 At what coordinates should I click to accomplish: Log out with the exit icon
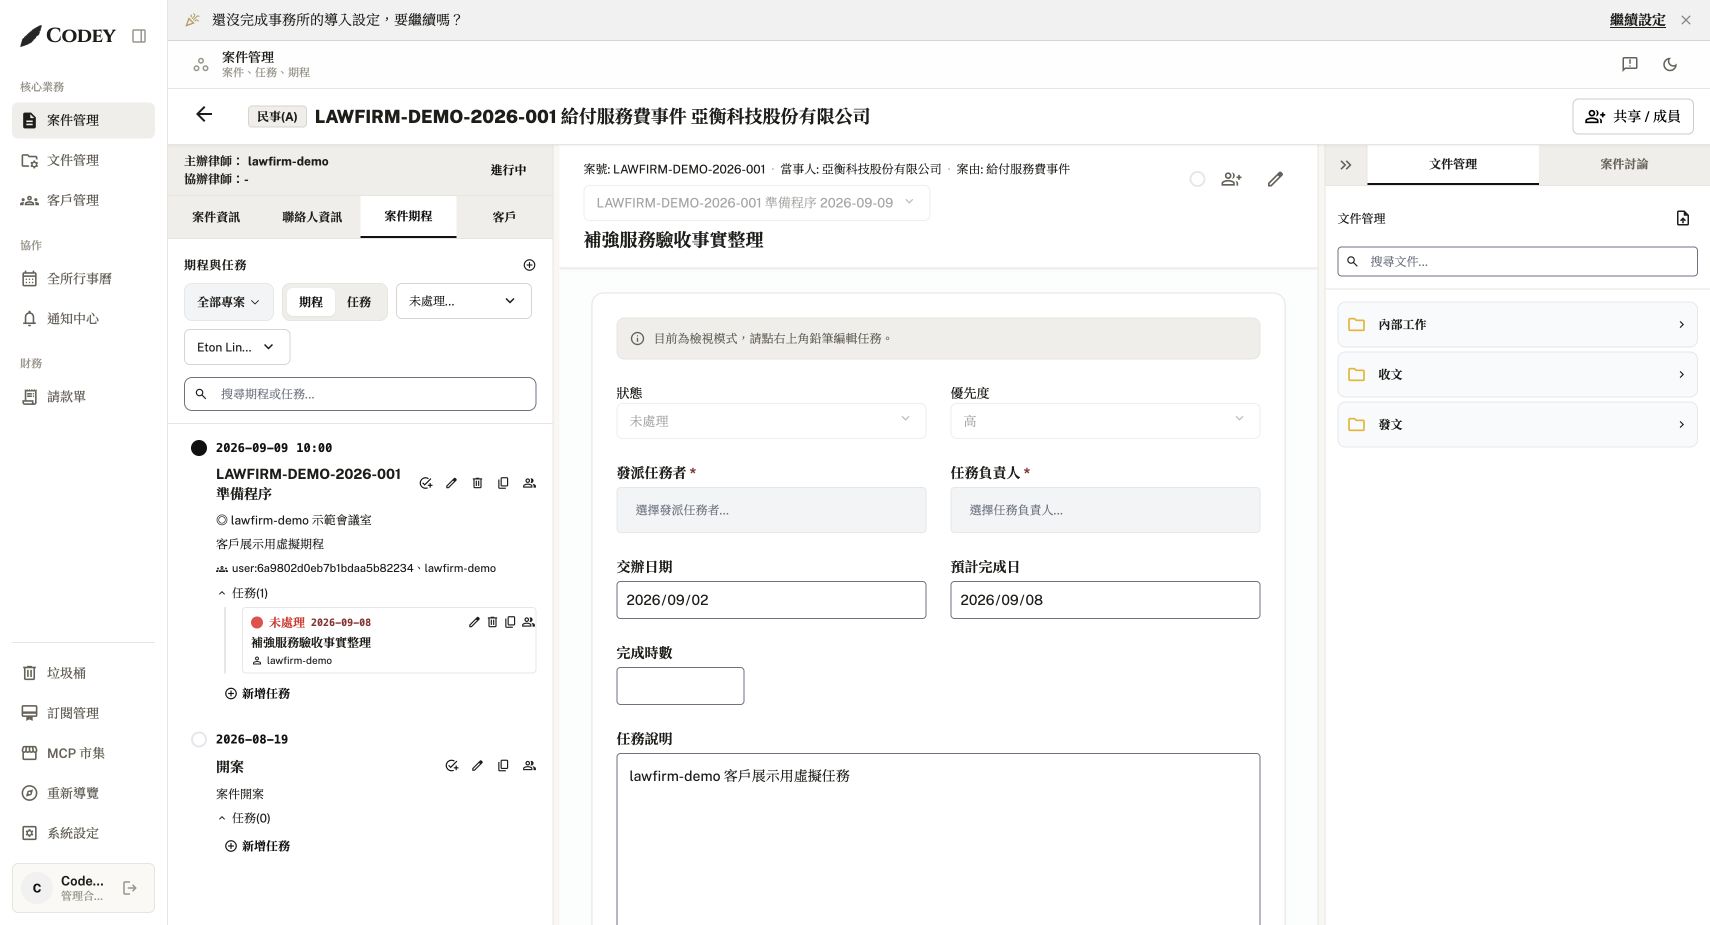coord(130,888)
